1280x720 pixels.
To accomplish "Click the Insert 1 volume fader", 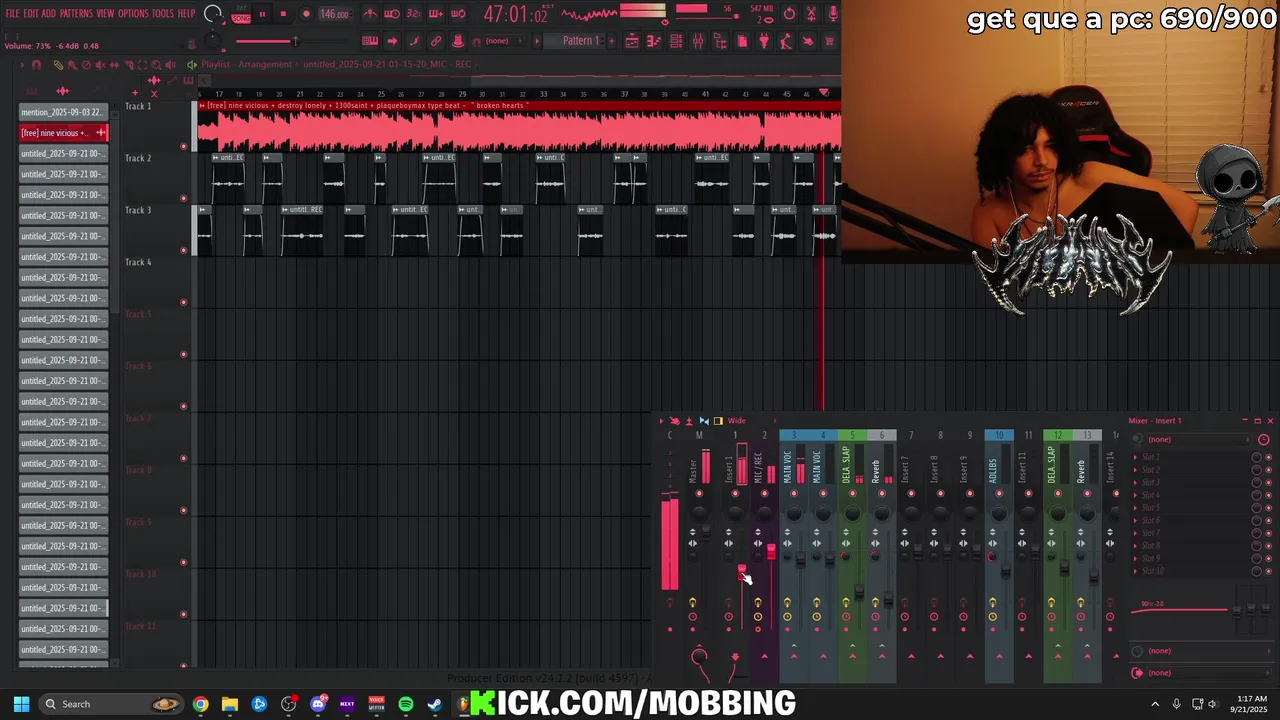I will tap(742, 570).
